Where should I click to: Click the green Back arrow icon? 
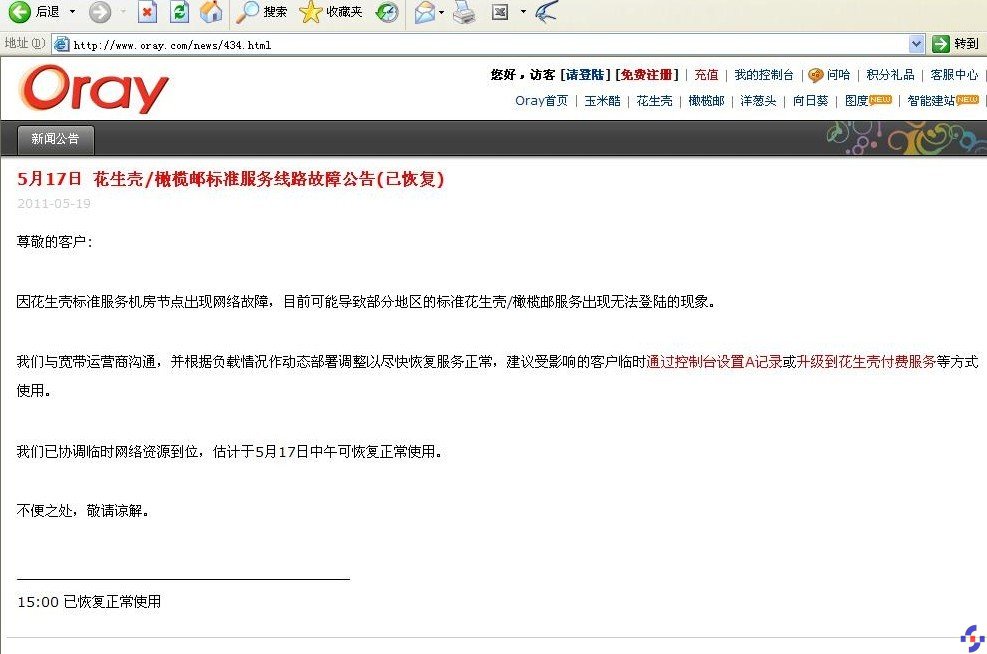[19, 11]
